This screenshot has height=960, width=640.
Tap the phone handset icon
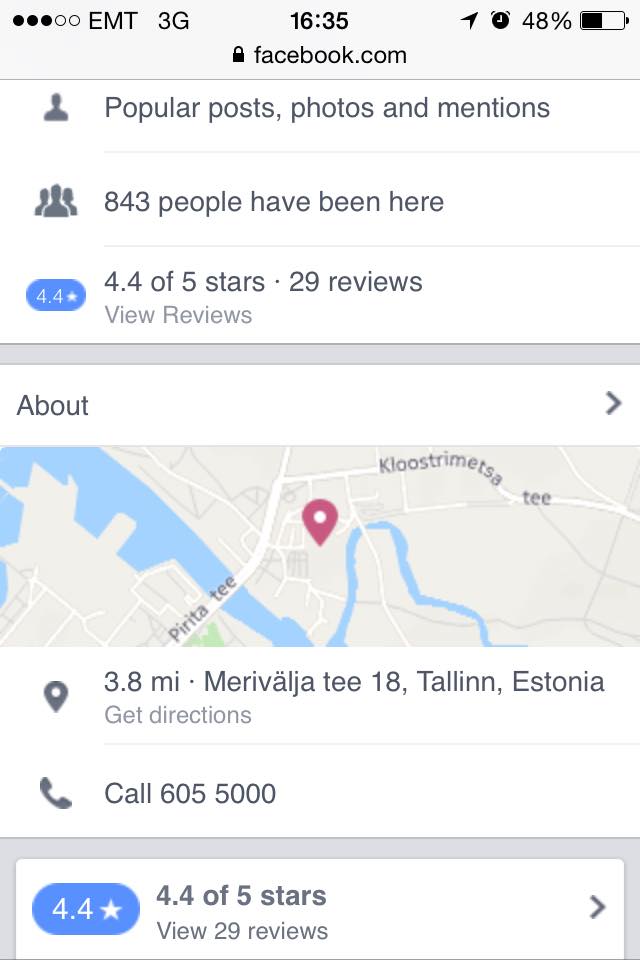click(56, 793)
